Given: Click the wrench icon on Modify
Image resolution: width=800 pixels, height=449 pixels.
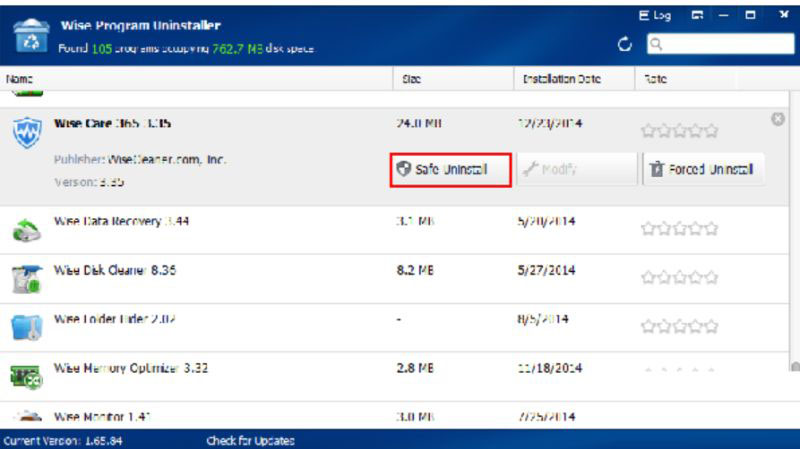Looking at the screenshot, I should [530, 169].
